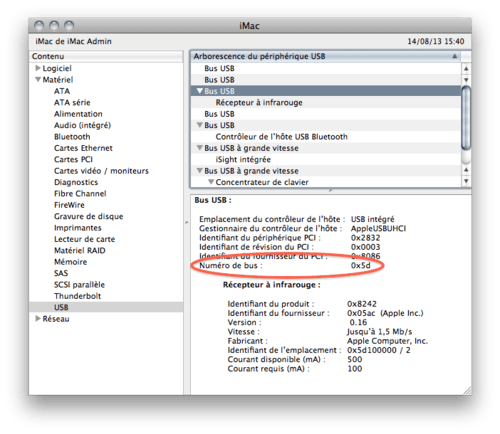Click the Apple Computer, Inc. manufacturer value
Viewport: 500px width, 434px height.
(x=387, y=341)
